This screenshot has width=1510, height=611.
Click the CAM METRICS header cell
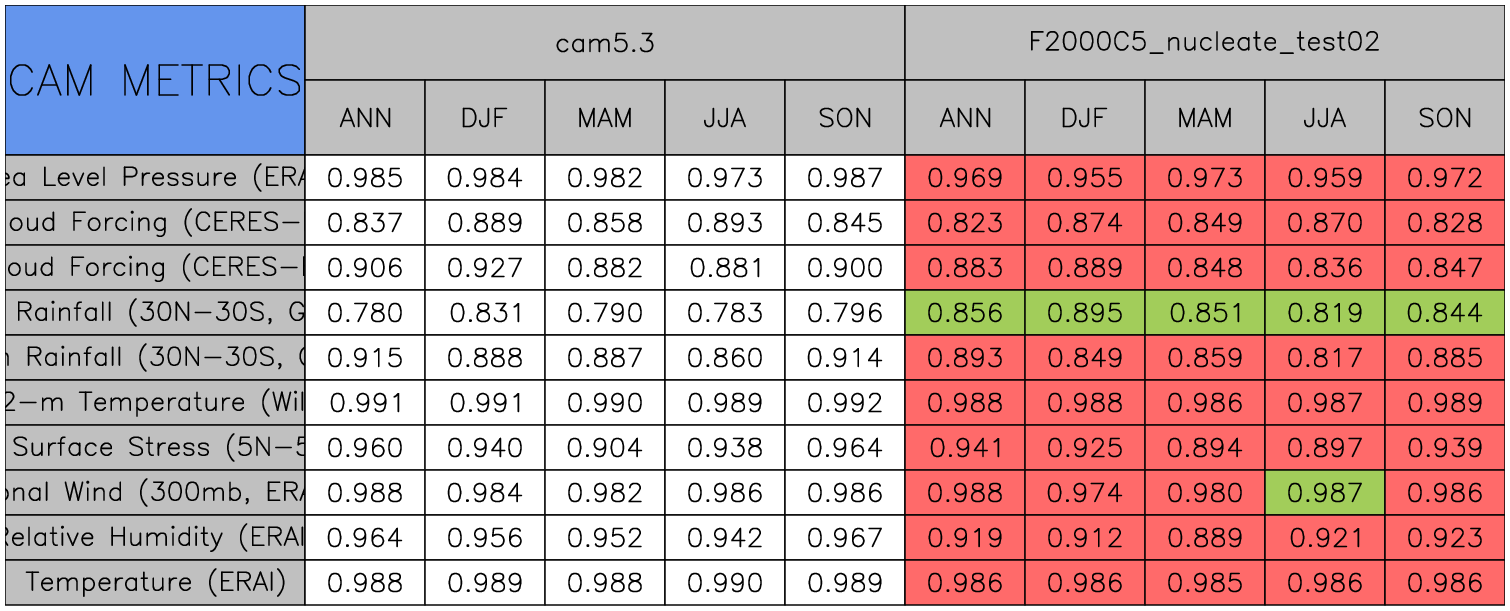(155, 80)
